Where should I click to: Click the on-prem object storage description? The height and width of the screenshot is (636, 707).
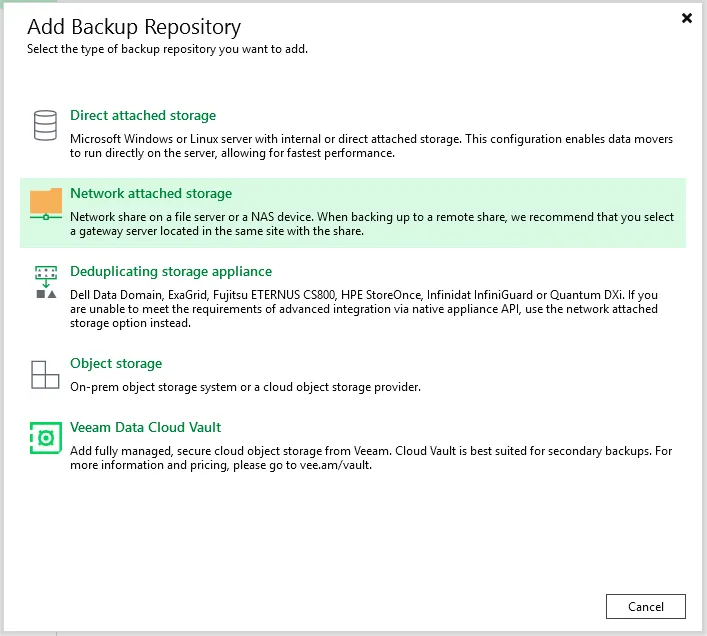[x=245, y=387]
